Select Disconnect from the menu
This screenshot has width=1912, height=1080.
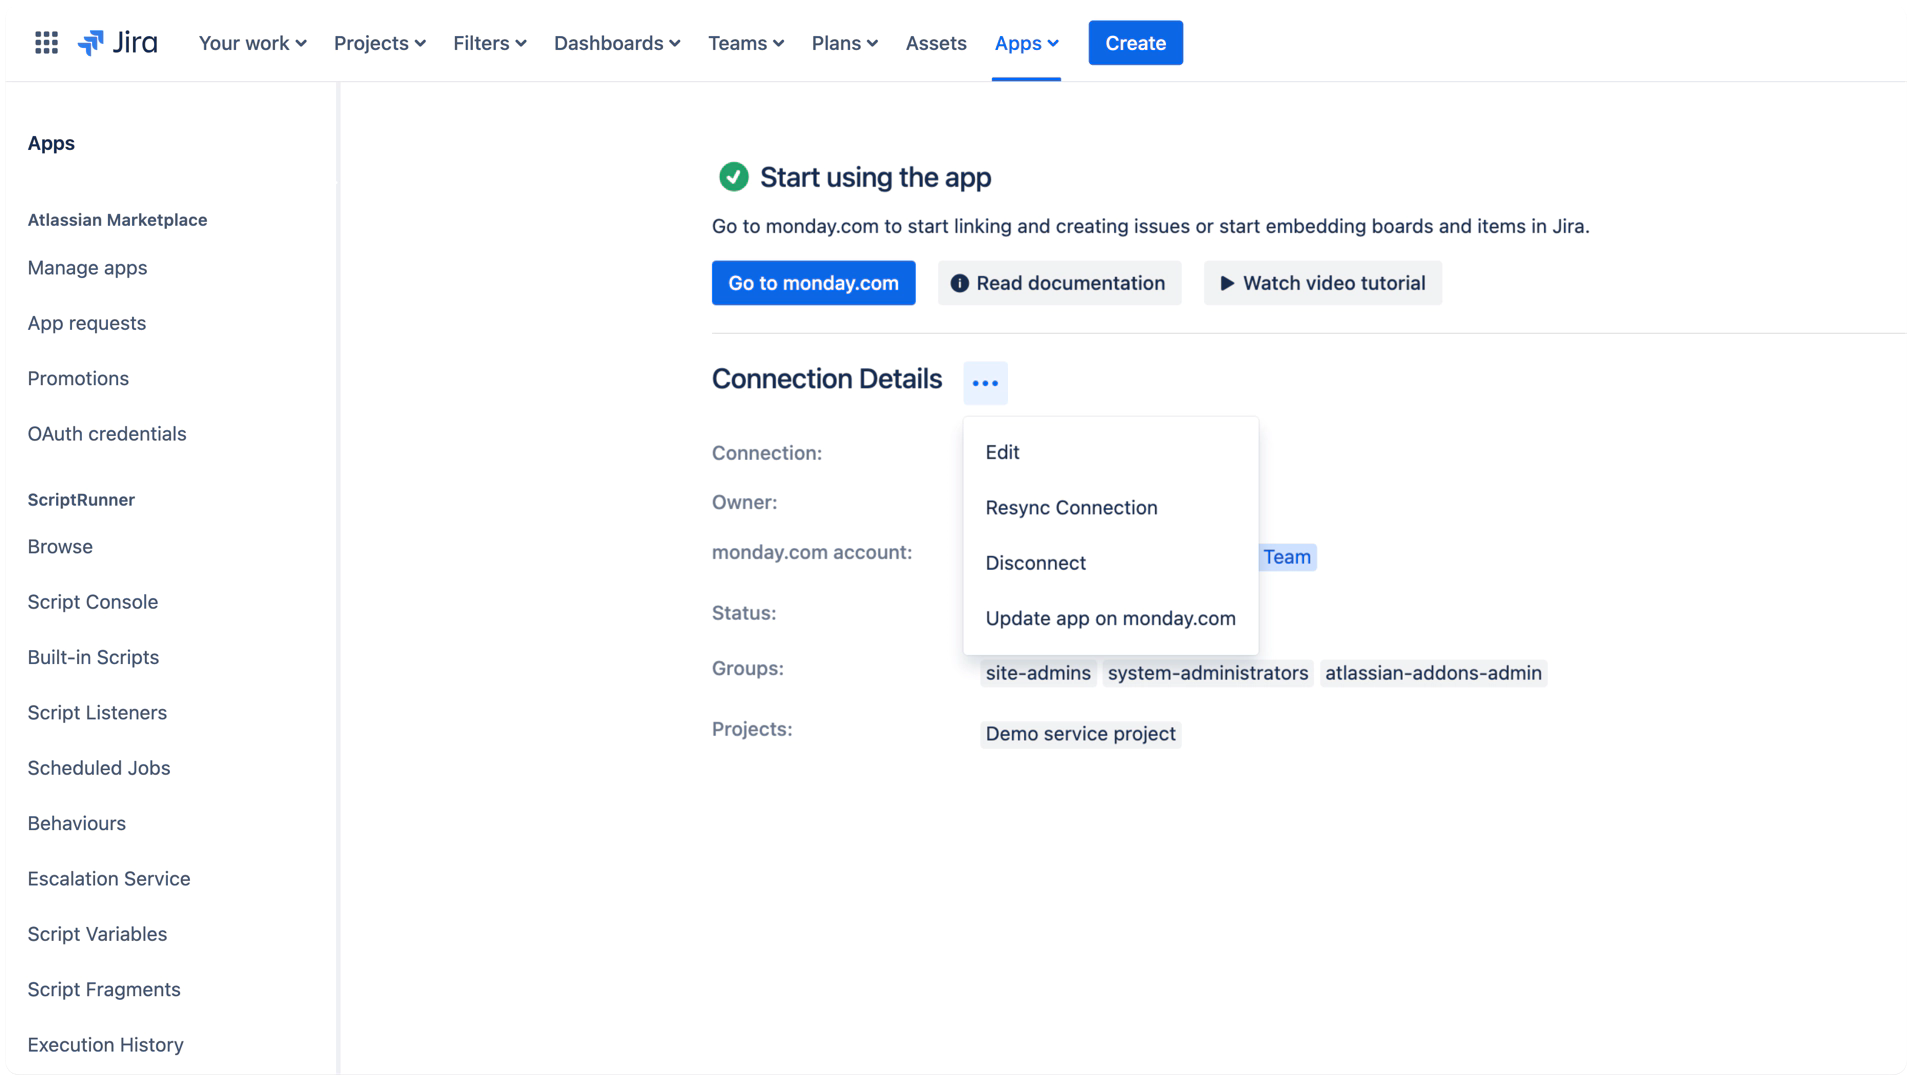click(x=1110, y=563)
